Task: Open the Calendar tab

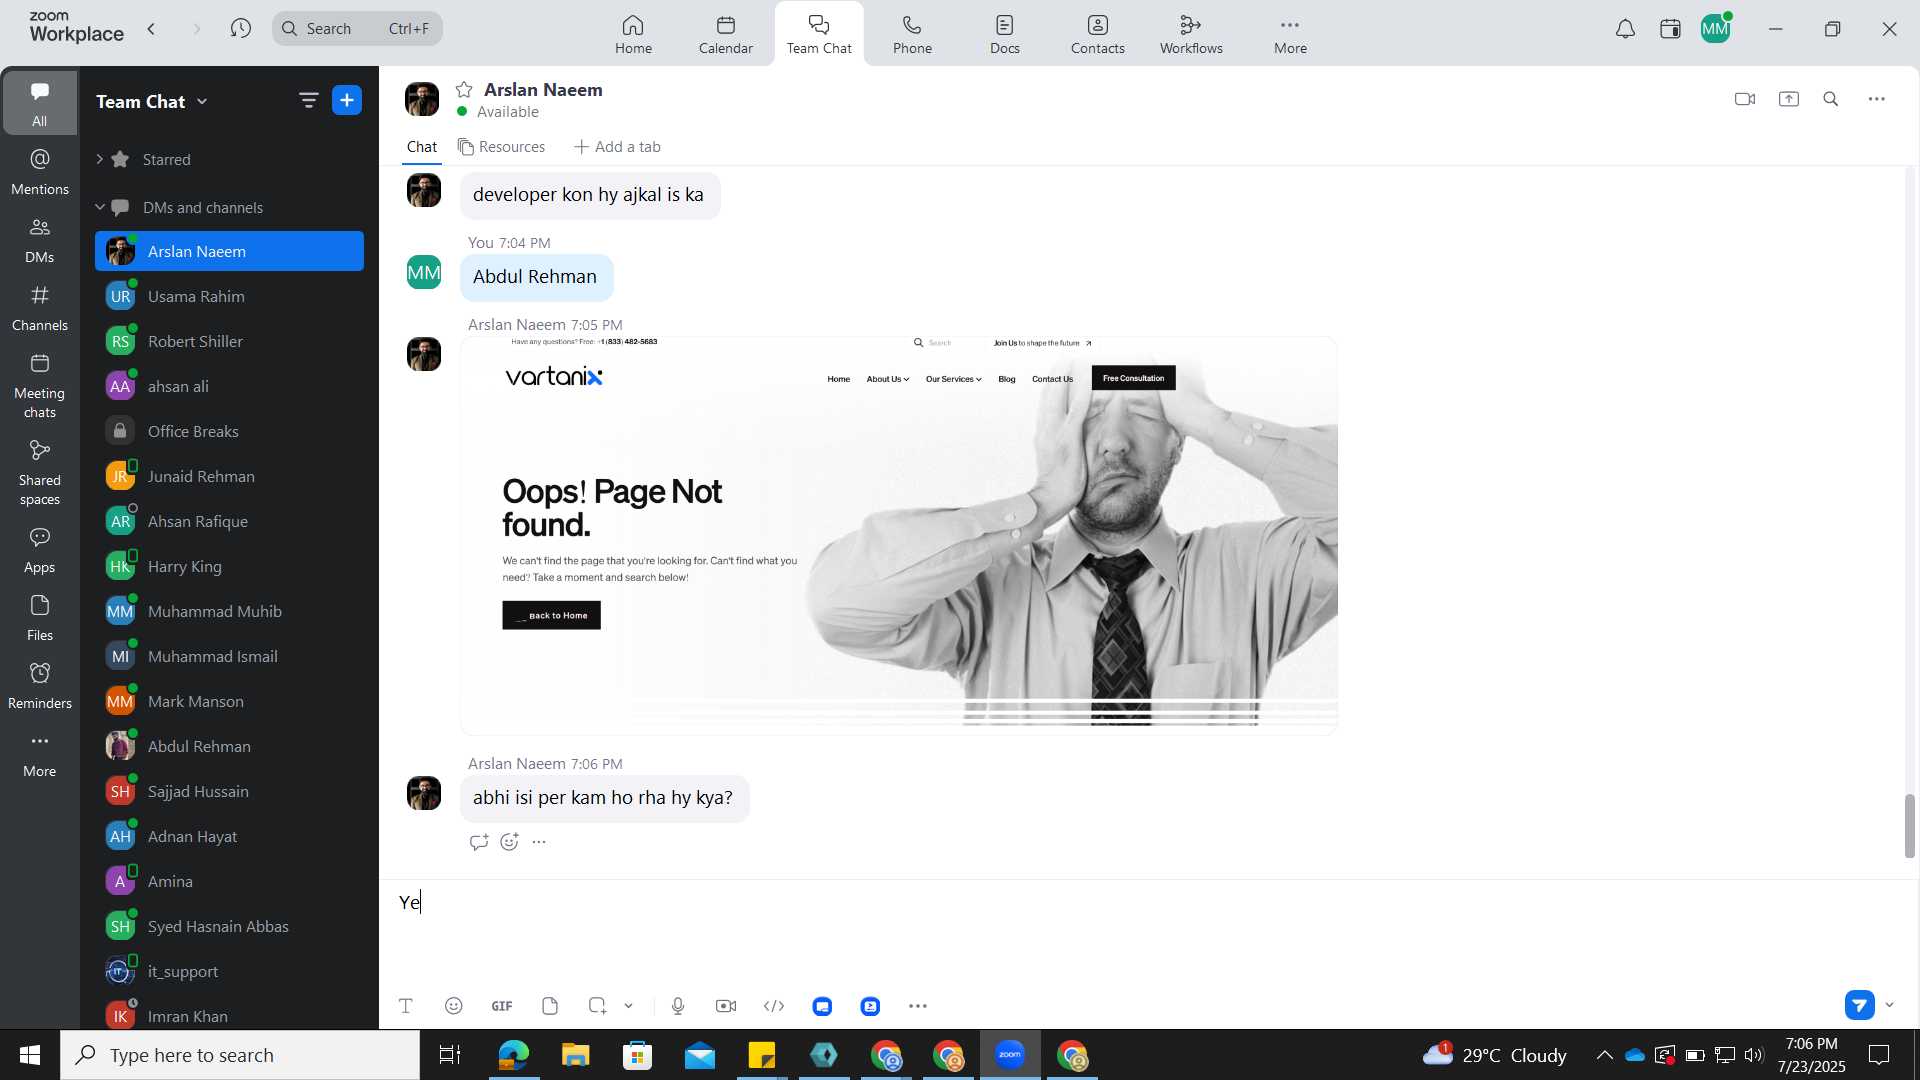Action: pos(726,34)
